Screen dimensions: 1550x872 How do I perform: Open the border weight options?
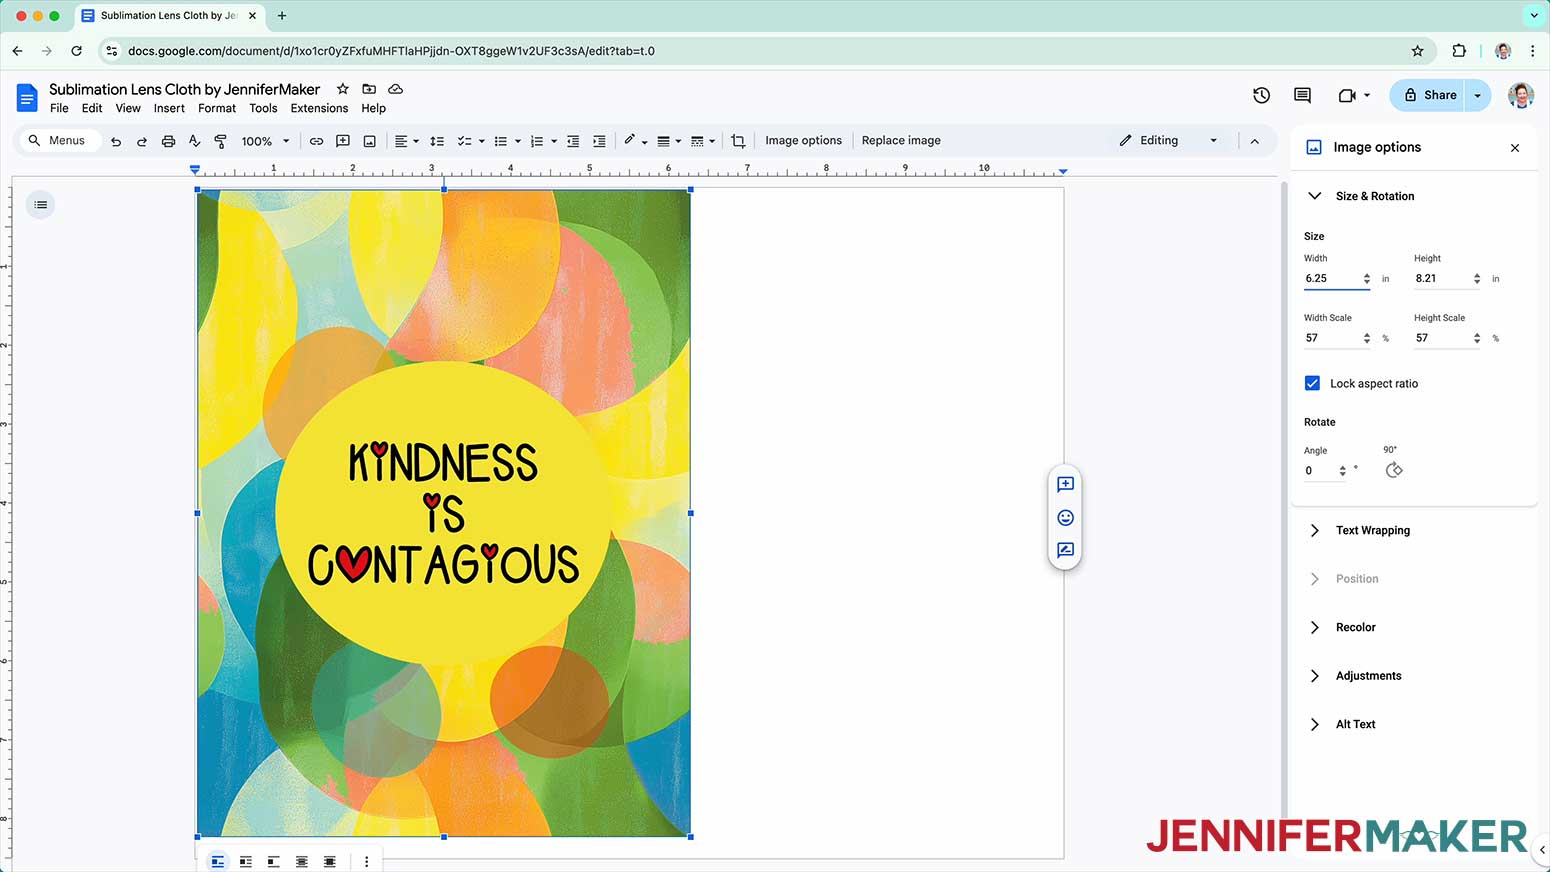tap(668, 141)
